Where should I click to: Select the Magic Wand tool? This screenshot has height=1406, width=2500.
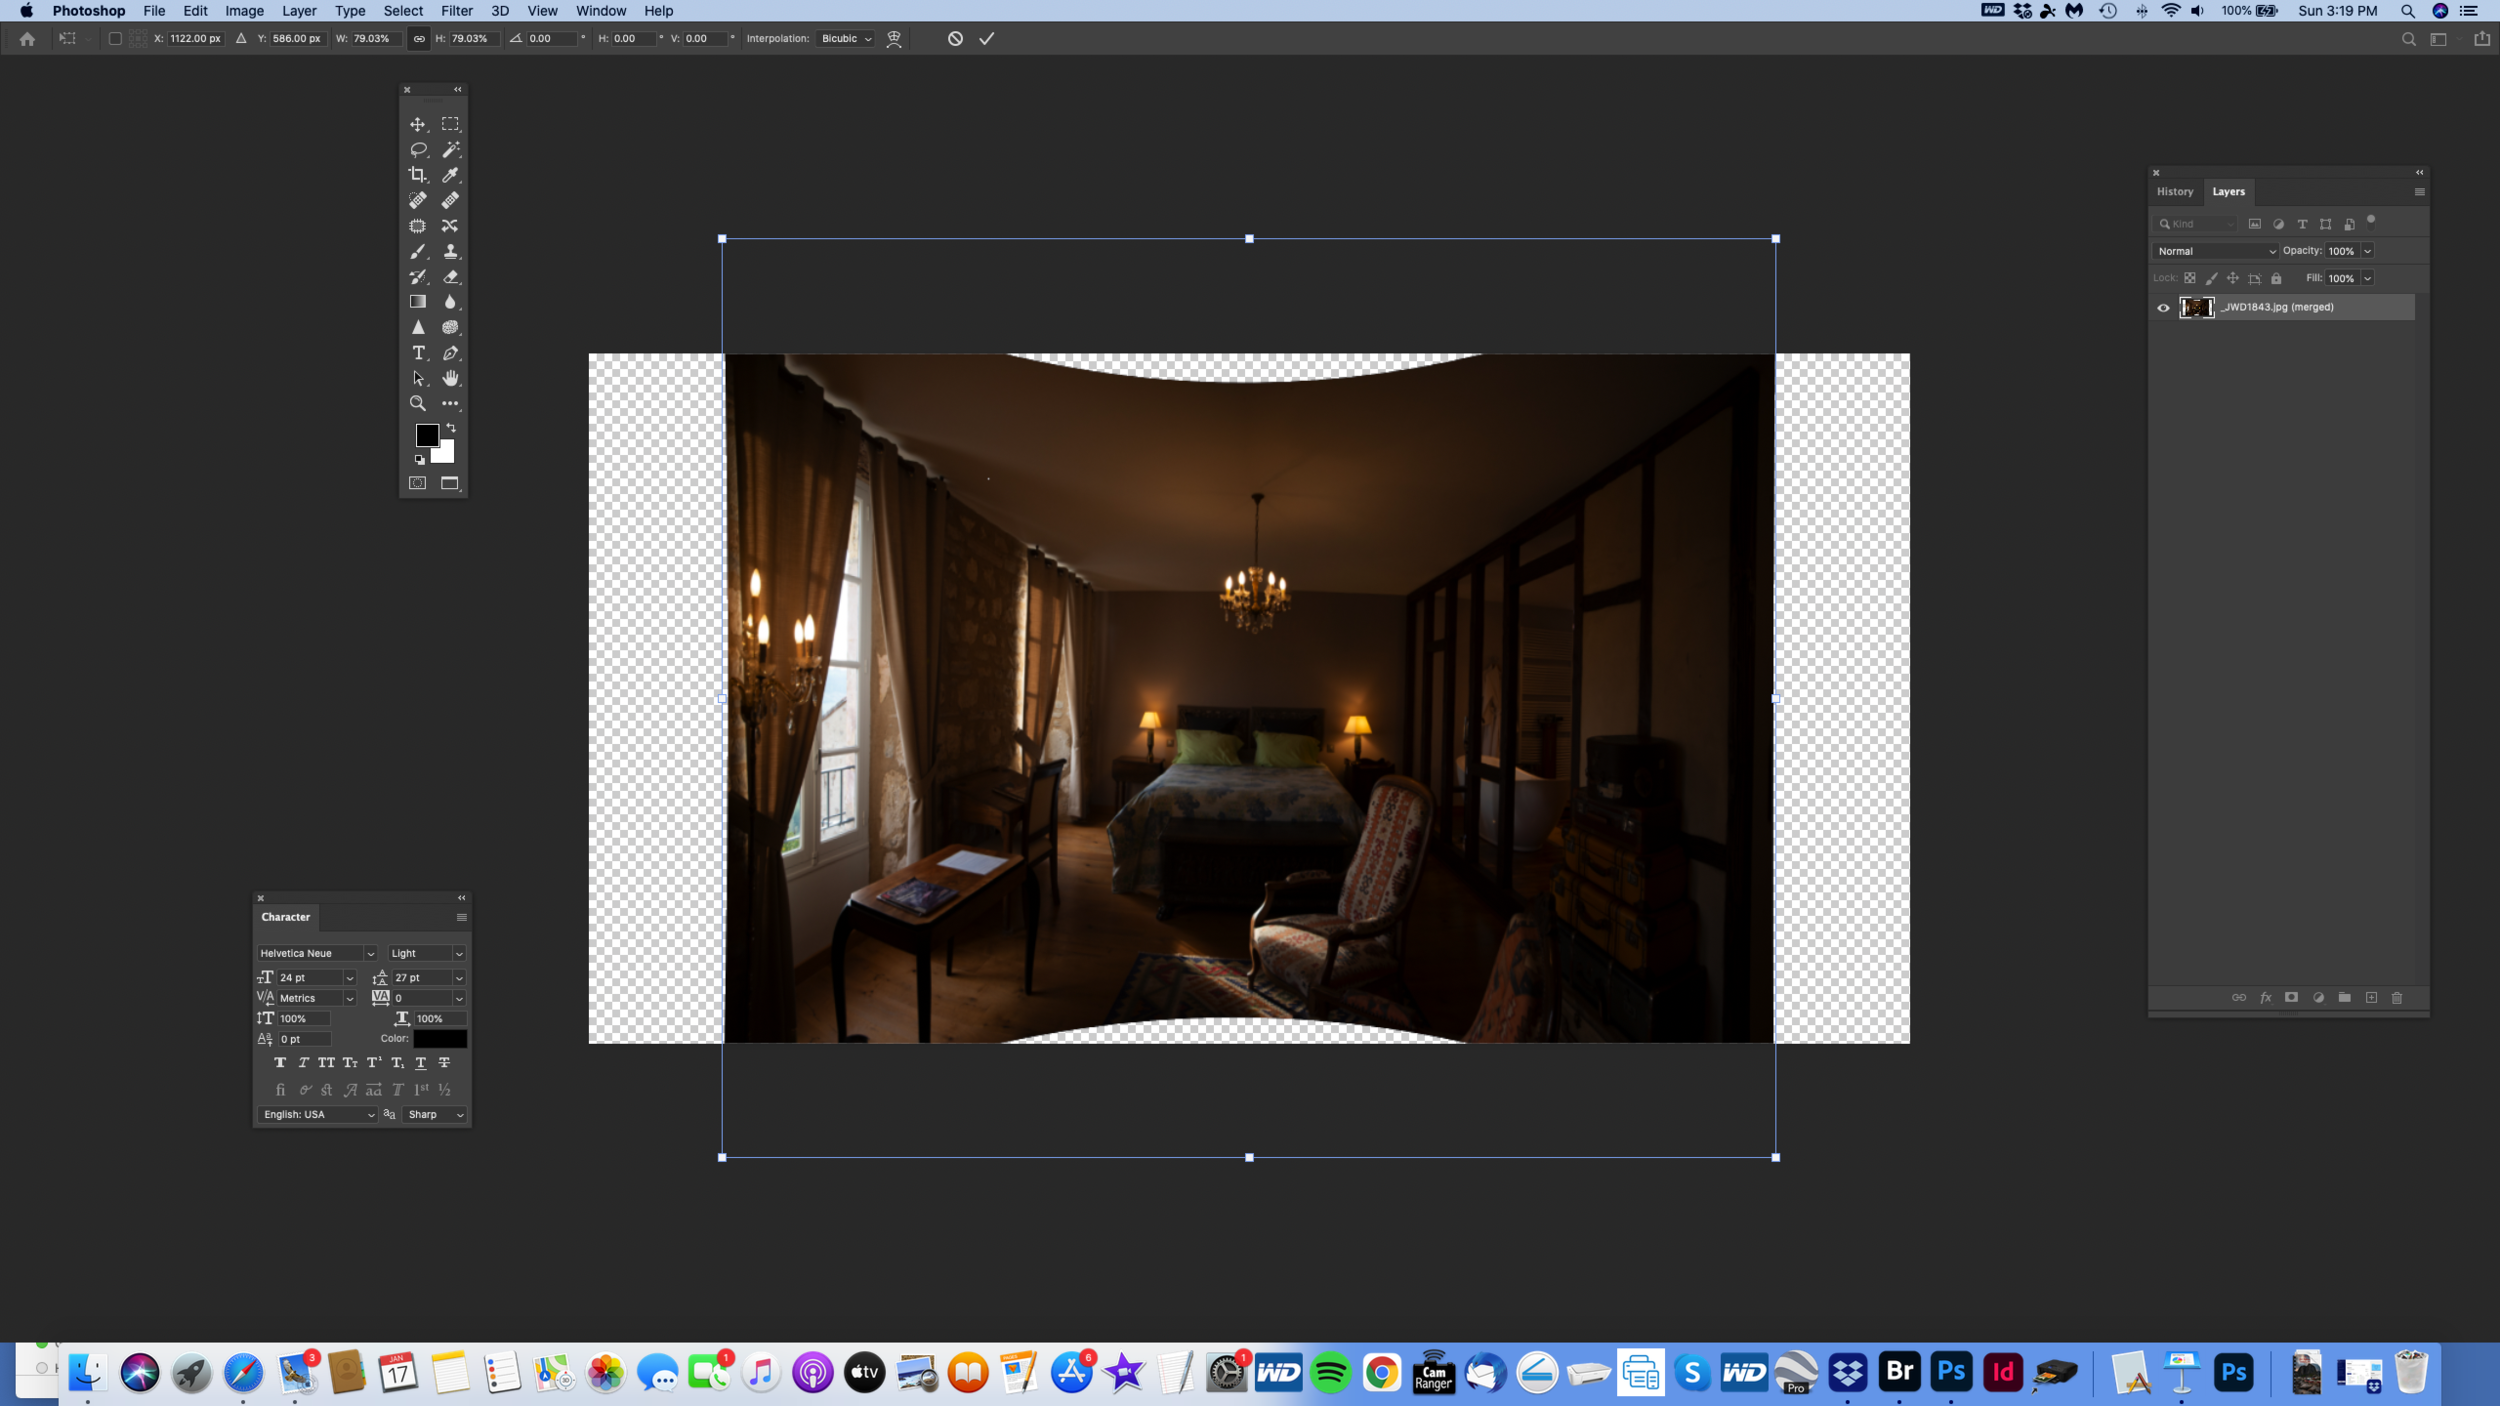pos(451,150)
